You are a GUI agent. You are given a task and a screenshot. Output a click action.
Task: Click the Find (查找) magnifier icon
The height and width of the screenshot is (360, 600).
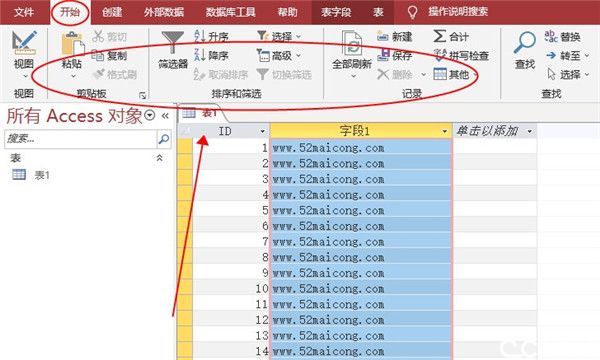(524, 42)
